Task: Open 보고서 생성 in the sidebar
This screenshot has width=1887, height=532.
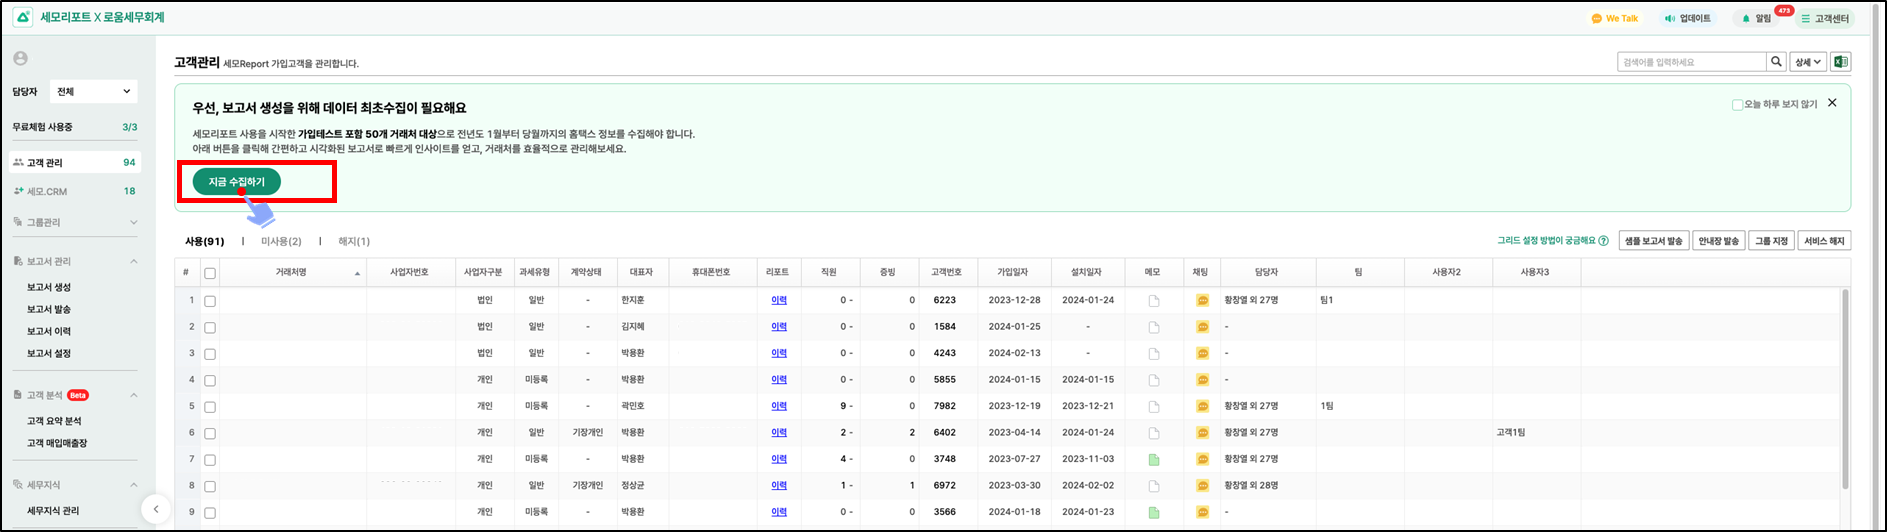Action: click(x=49, y=287)
